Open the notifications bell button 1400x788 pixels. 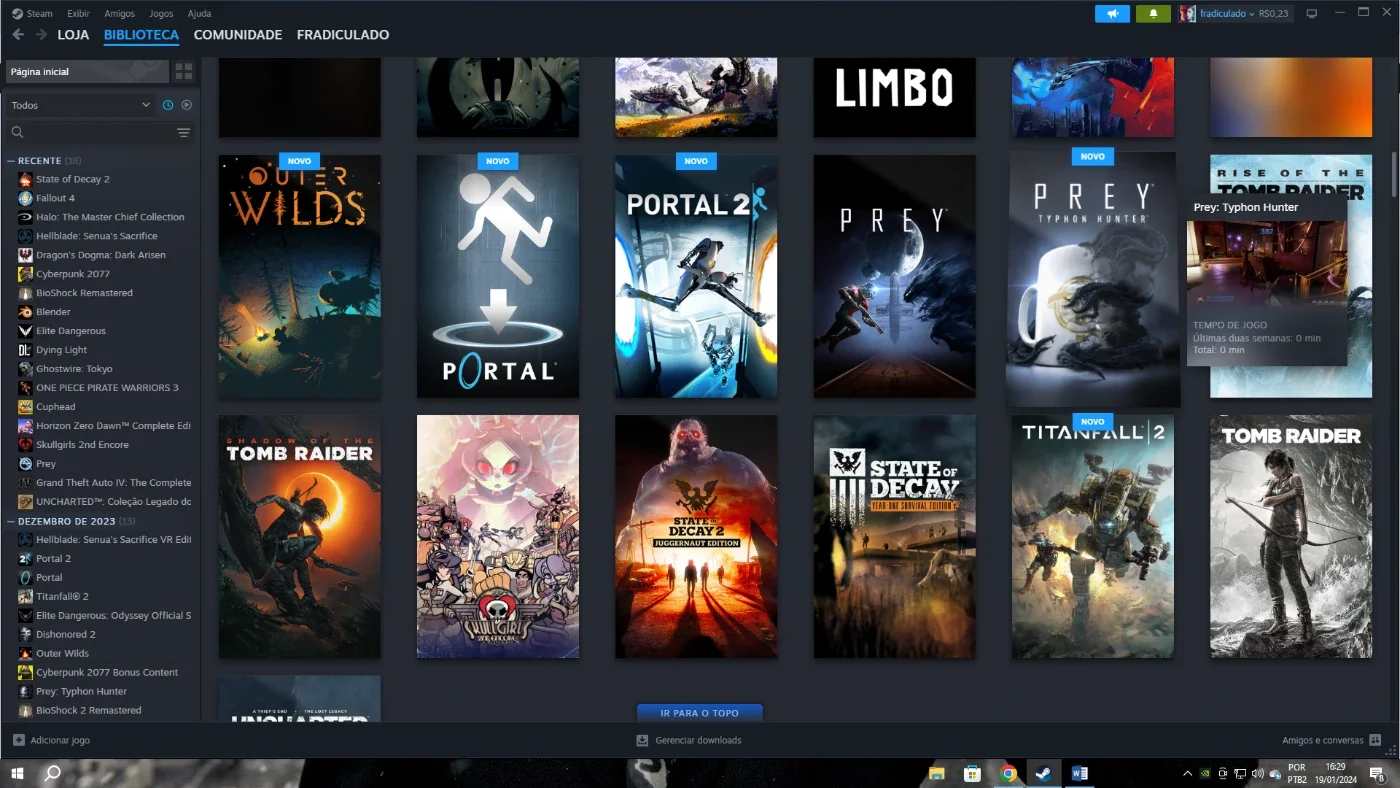click(x=1153, y=14)
